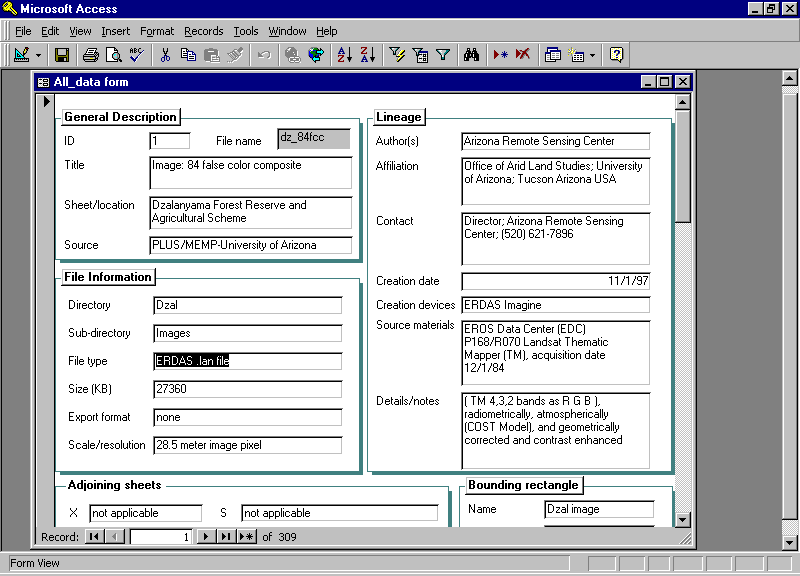
Task: Sort Descending with the Z-A icon
Action: 368,55
